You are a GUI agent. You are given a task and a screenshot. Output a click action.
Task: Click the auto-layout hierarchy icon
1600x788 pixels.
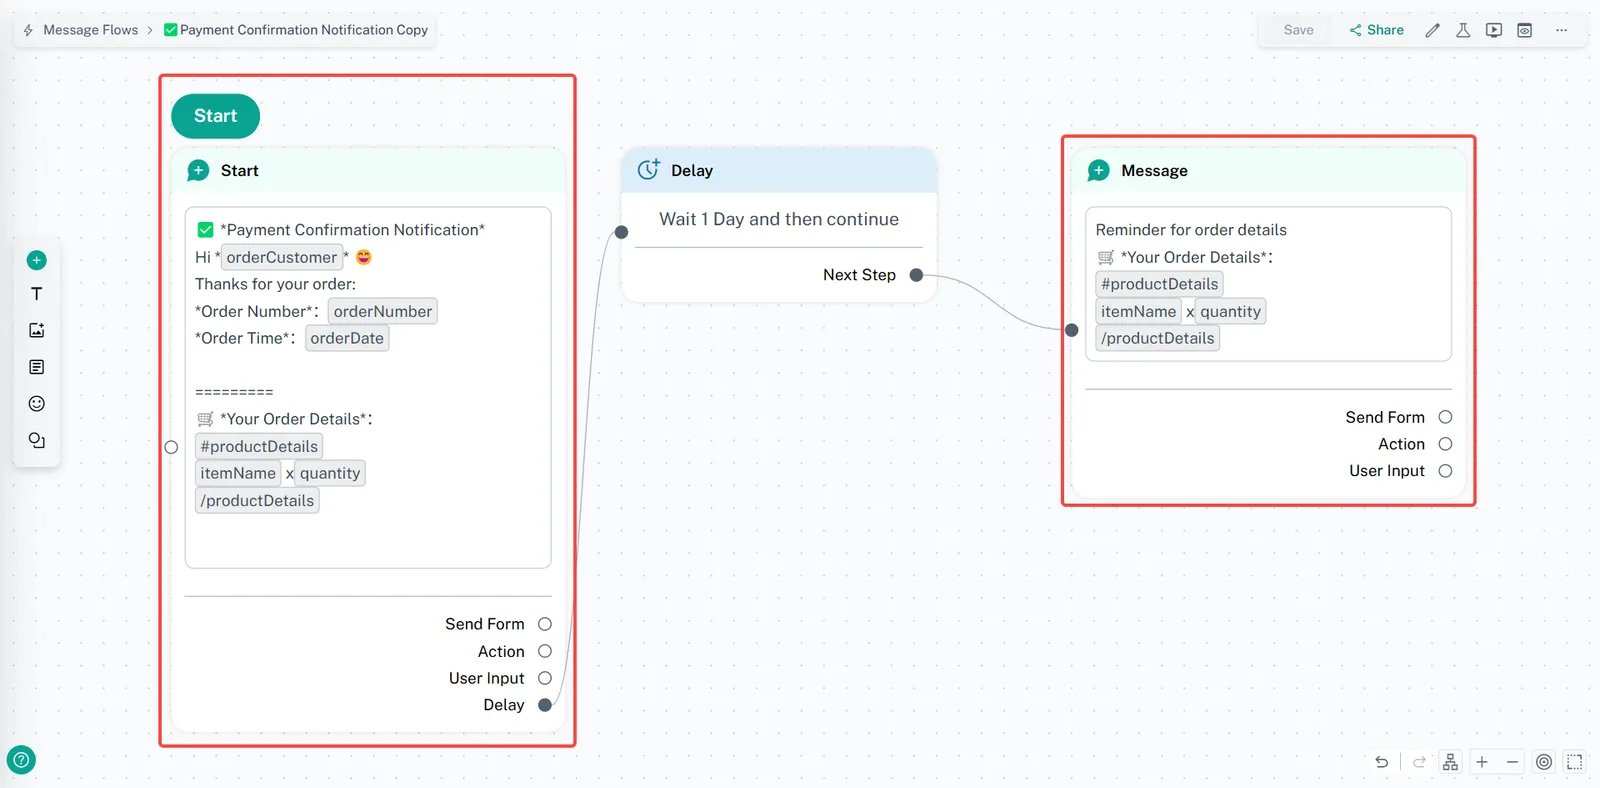click(x=1450, y=762)
